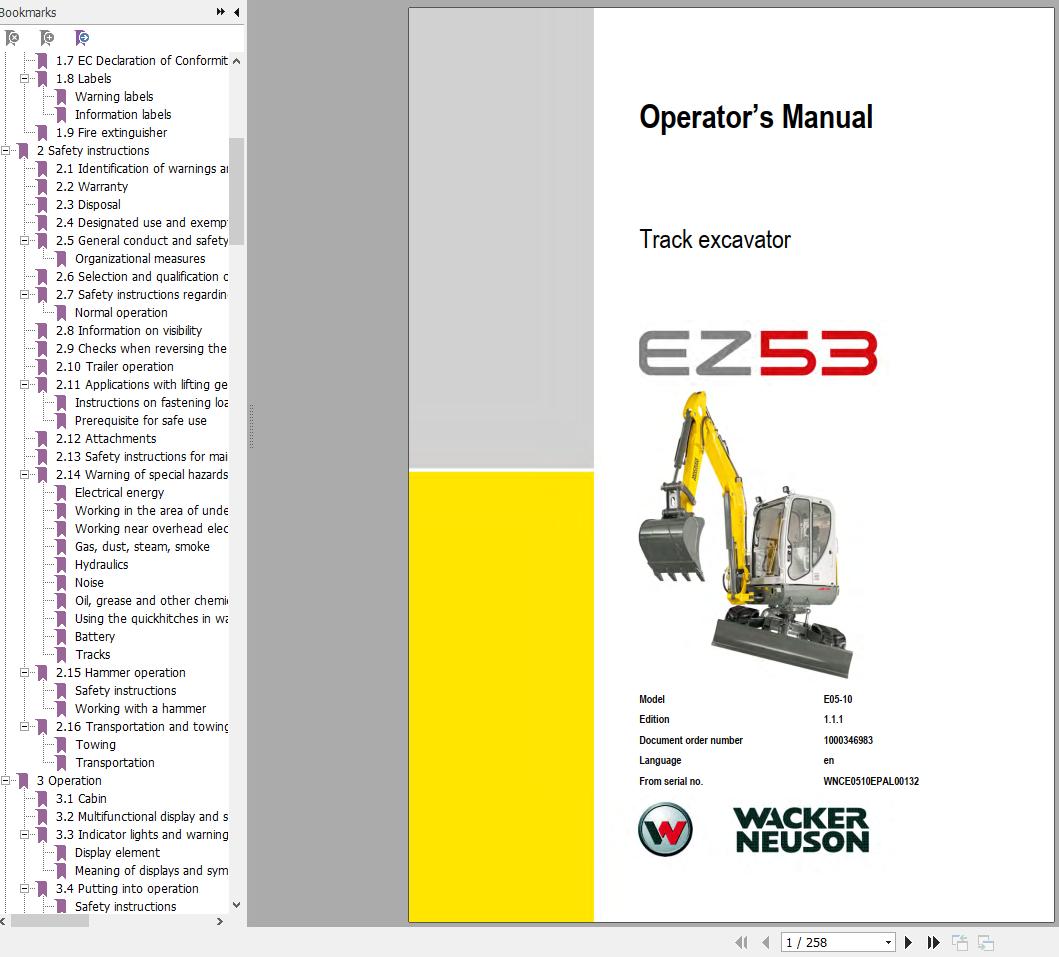This screenshot has height=957, width=1059.
Task: Click the bookmark icon beside 3.2 Multifunctional display
Action: pyautogui.click(x=43, y=817)
